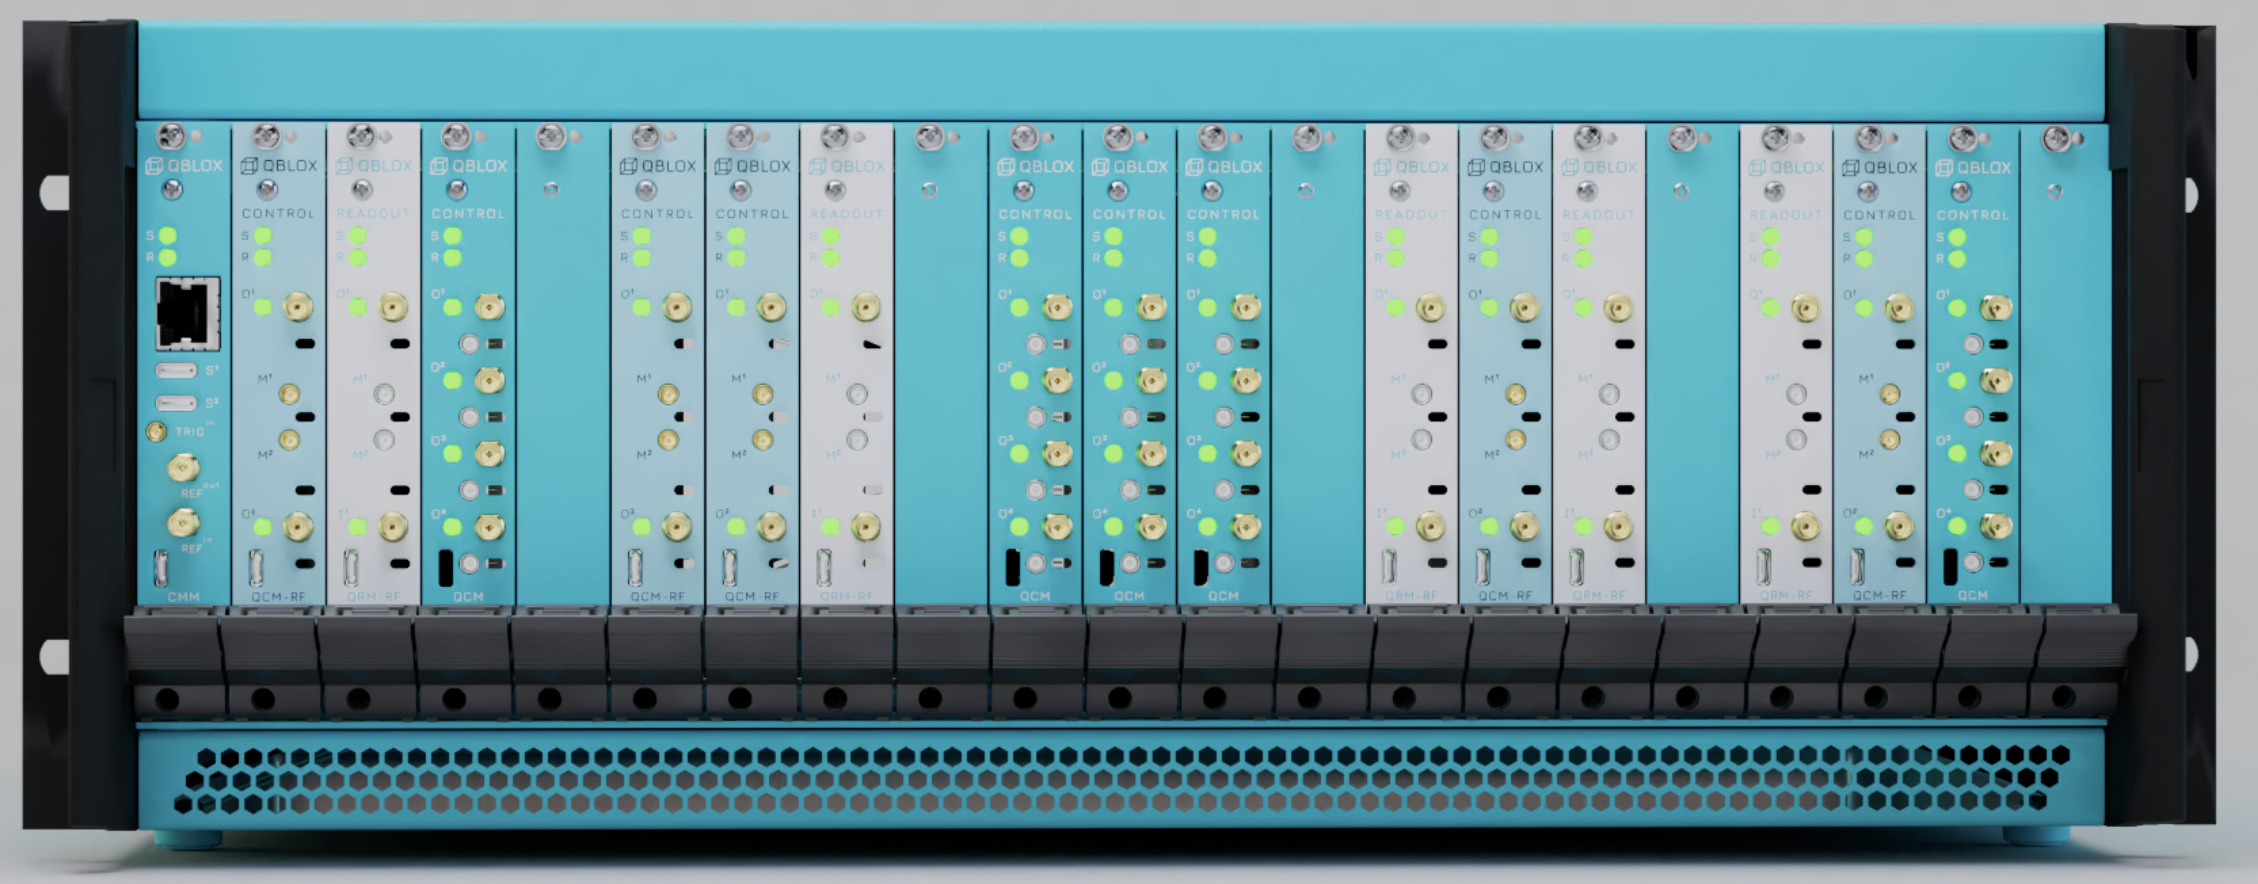Click O2 connector on QCM-RF module beside the CMM
The height and width of the screenshot is (884, 2258).
click(297, 526)
